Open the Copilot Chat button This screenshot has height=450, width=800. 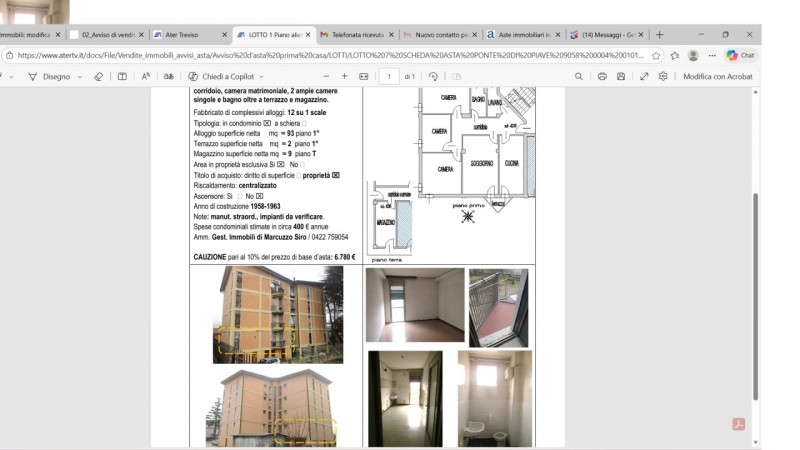click(x=740, y=55)
